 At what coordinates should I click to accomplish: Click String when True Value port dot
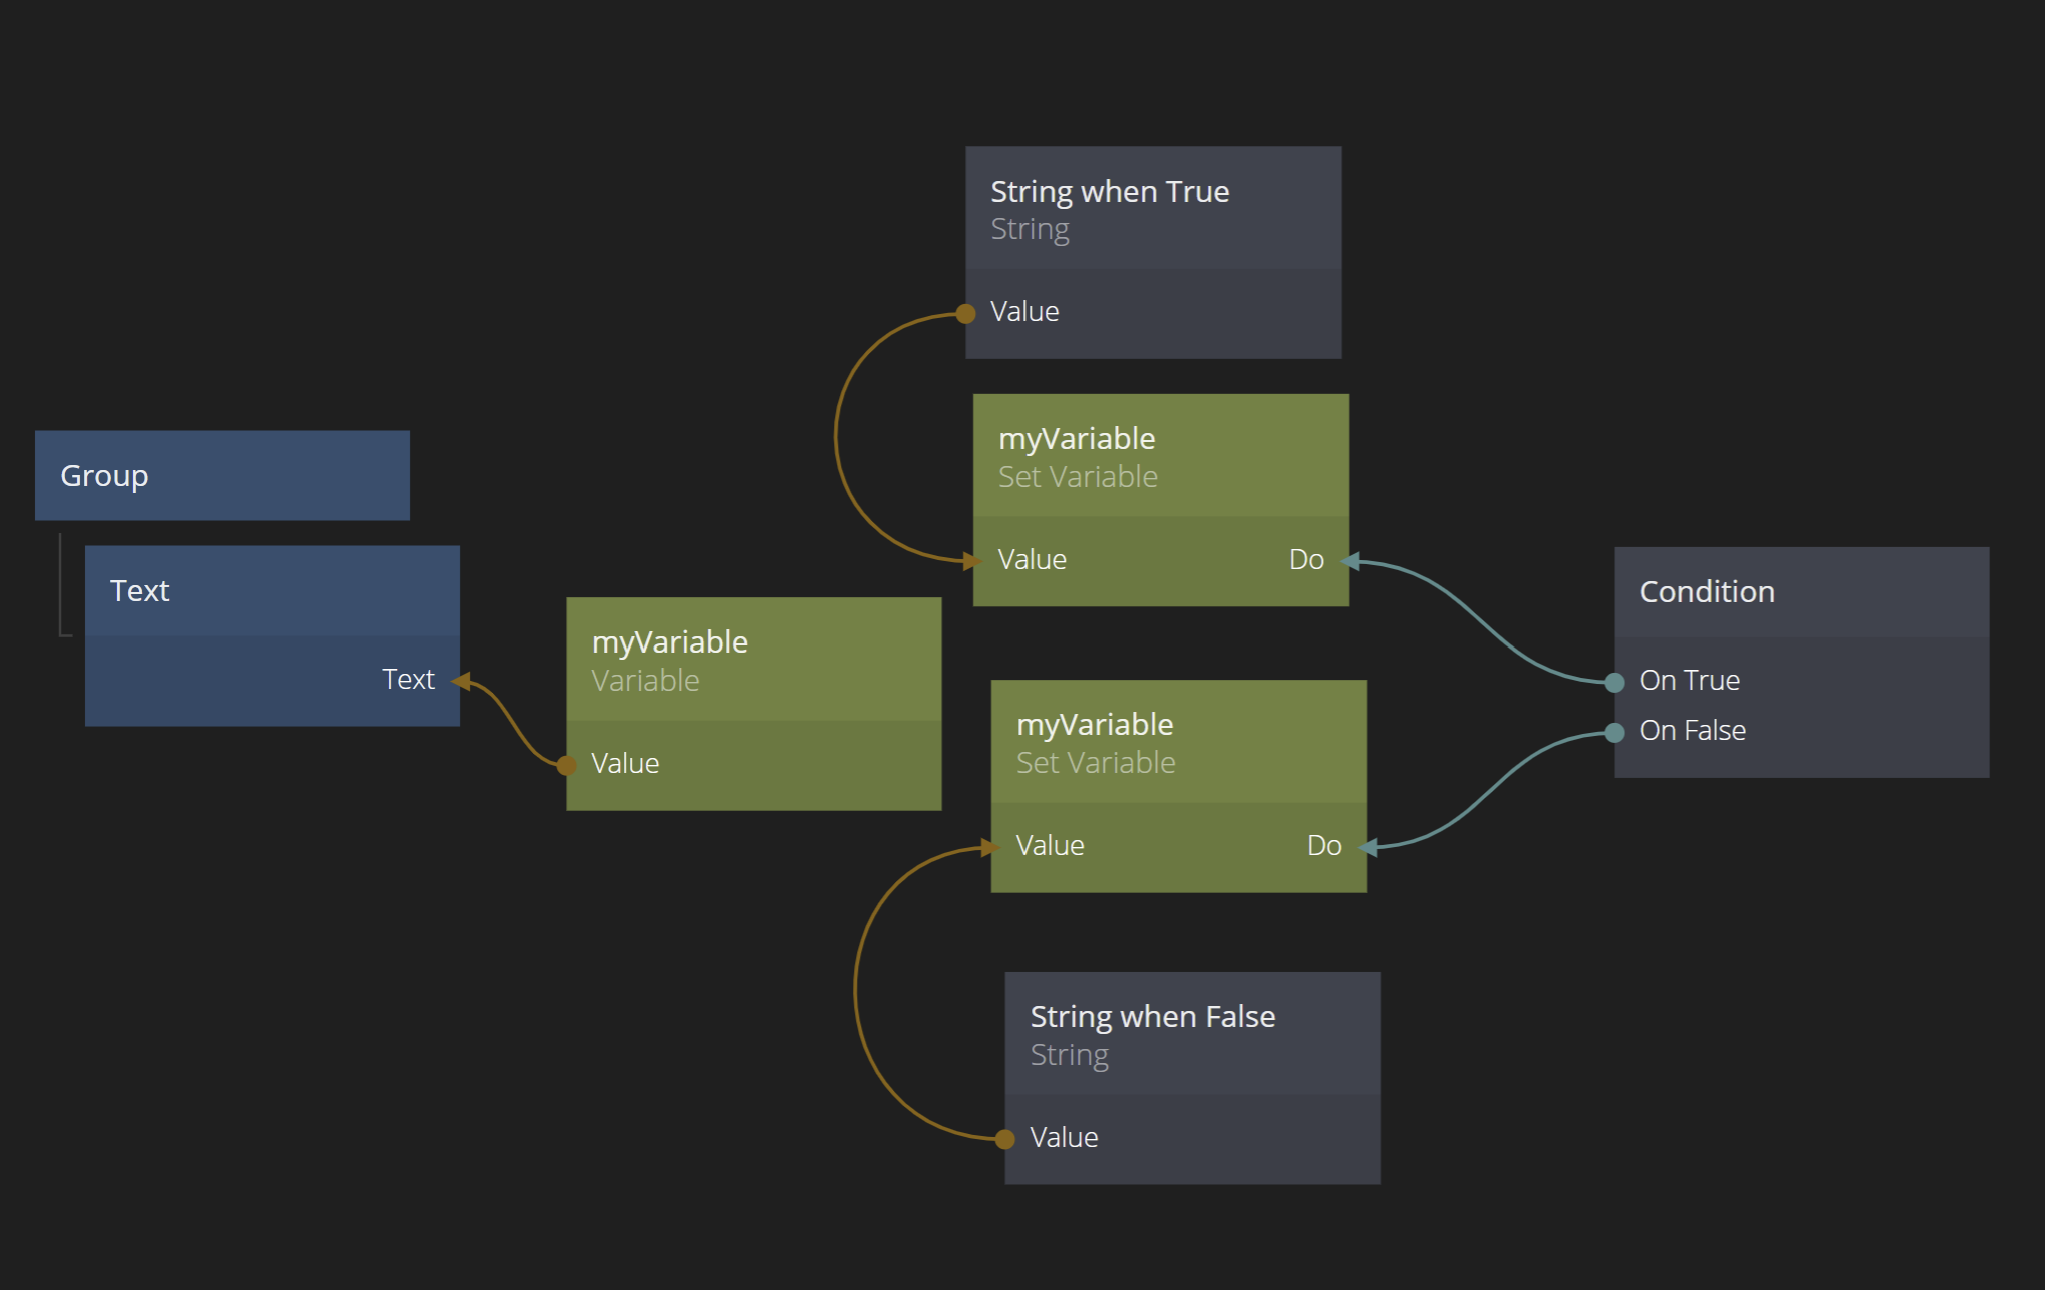point(965,314)
